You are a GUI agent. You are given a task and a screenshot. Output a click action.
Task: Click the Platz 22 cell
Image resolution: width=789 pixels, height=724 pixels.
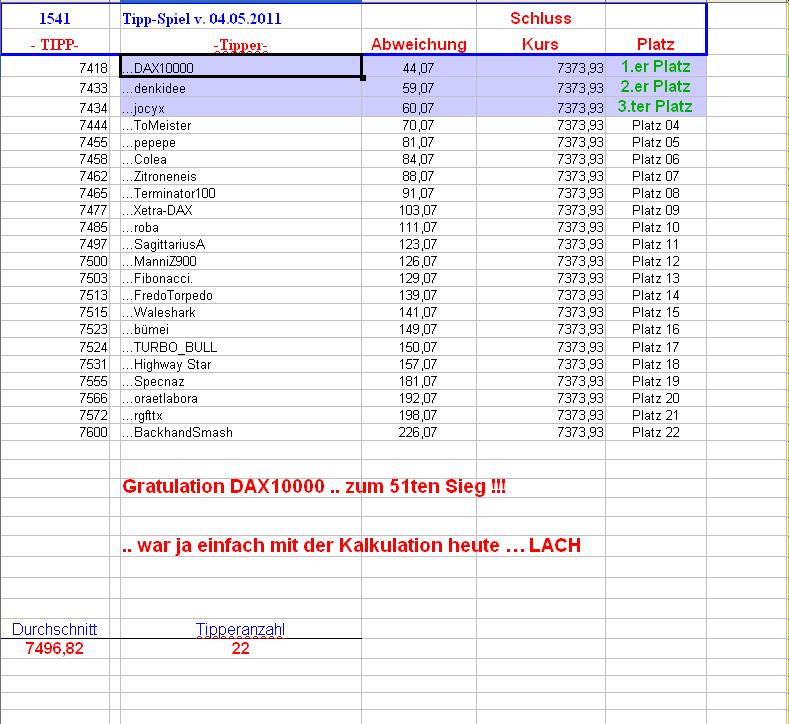[x=656, y=433]
